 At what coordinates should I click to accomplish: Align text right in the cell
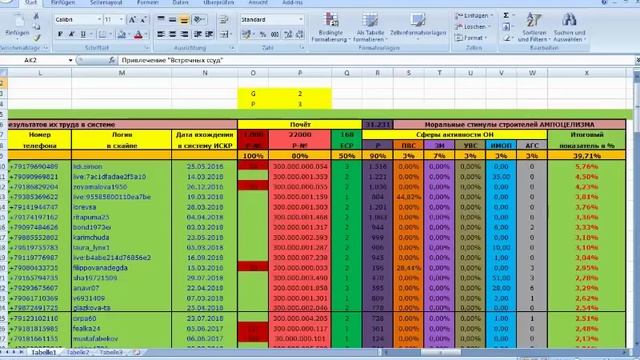click(x=184, y=35)
